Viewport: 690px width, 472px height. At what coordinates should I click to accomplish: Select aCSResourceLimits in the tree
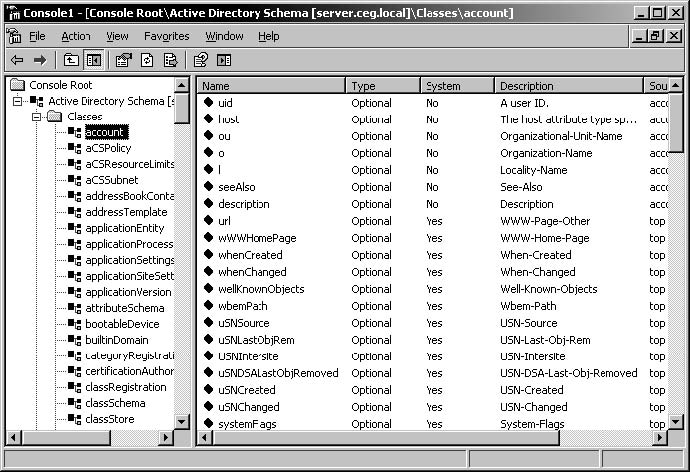coord(129,164)
